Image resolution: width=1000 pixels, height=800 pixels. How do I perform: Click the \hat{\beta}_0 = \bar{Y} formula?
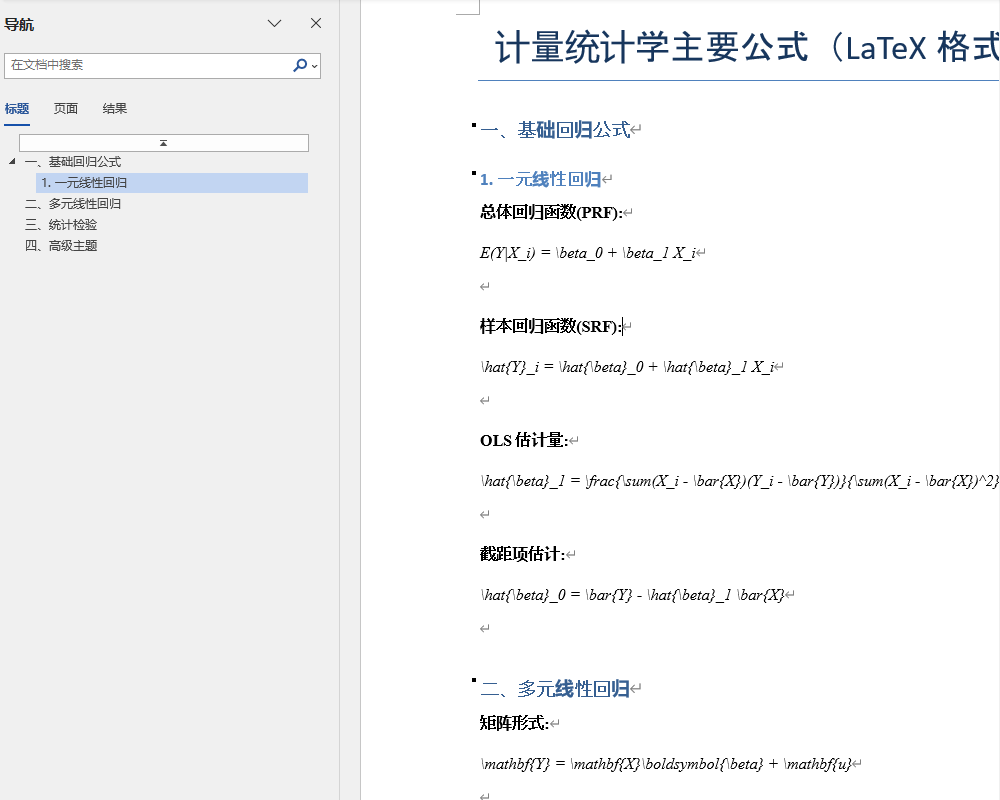[632, 595]
